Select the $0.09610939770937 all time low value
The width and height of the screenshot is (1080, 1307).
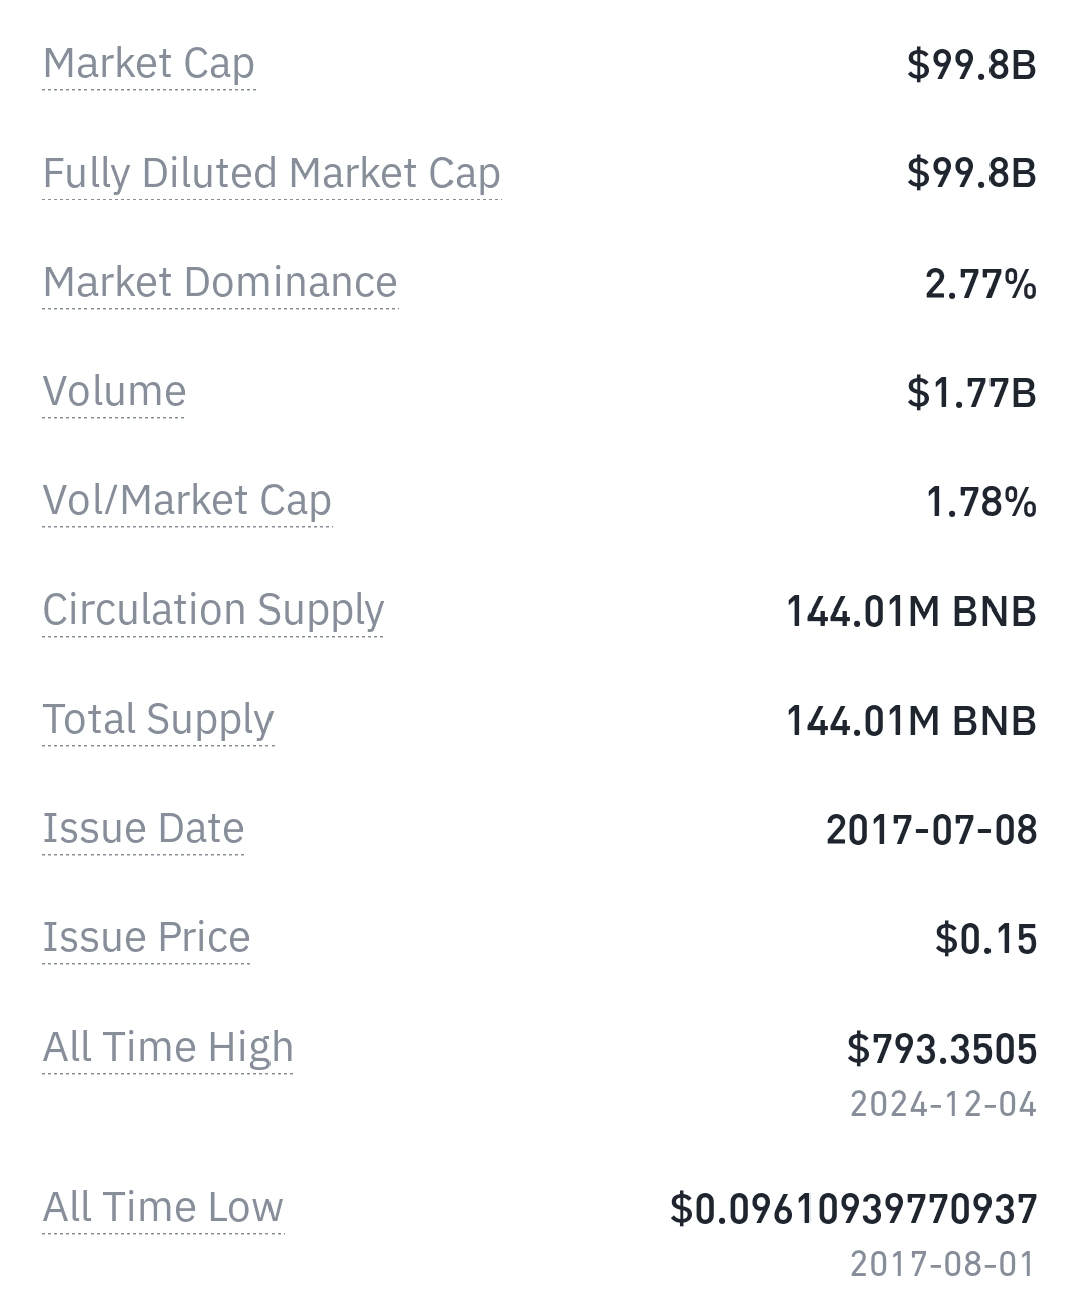[853, 1209]
